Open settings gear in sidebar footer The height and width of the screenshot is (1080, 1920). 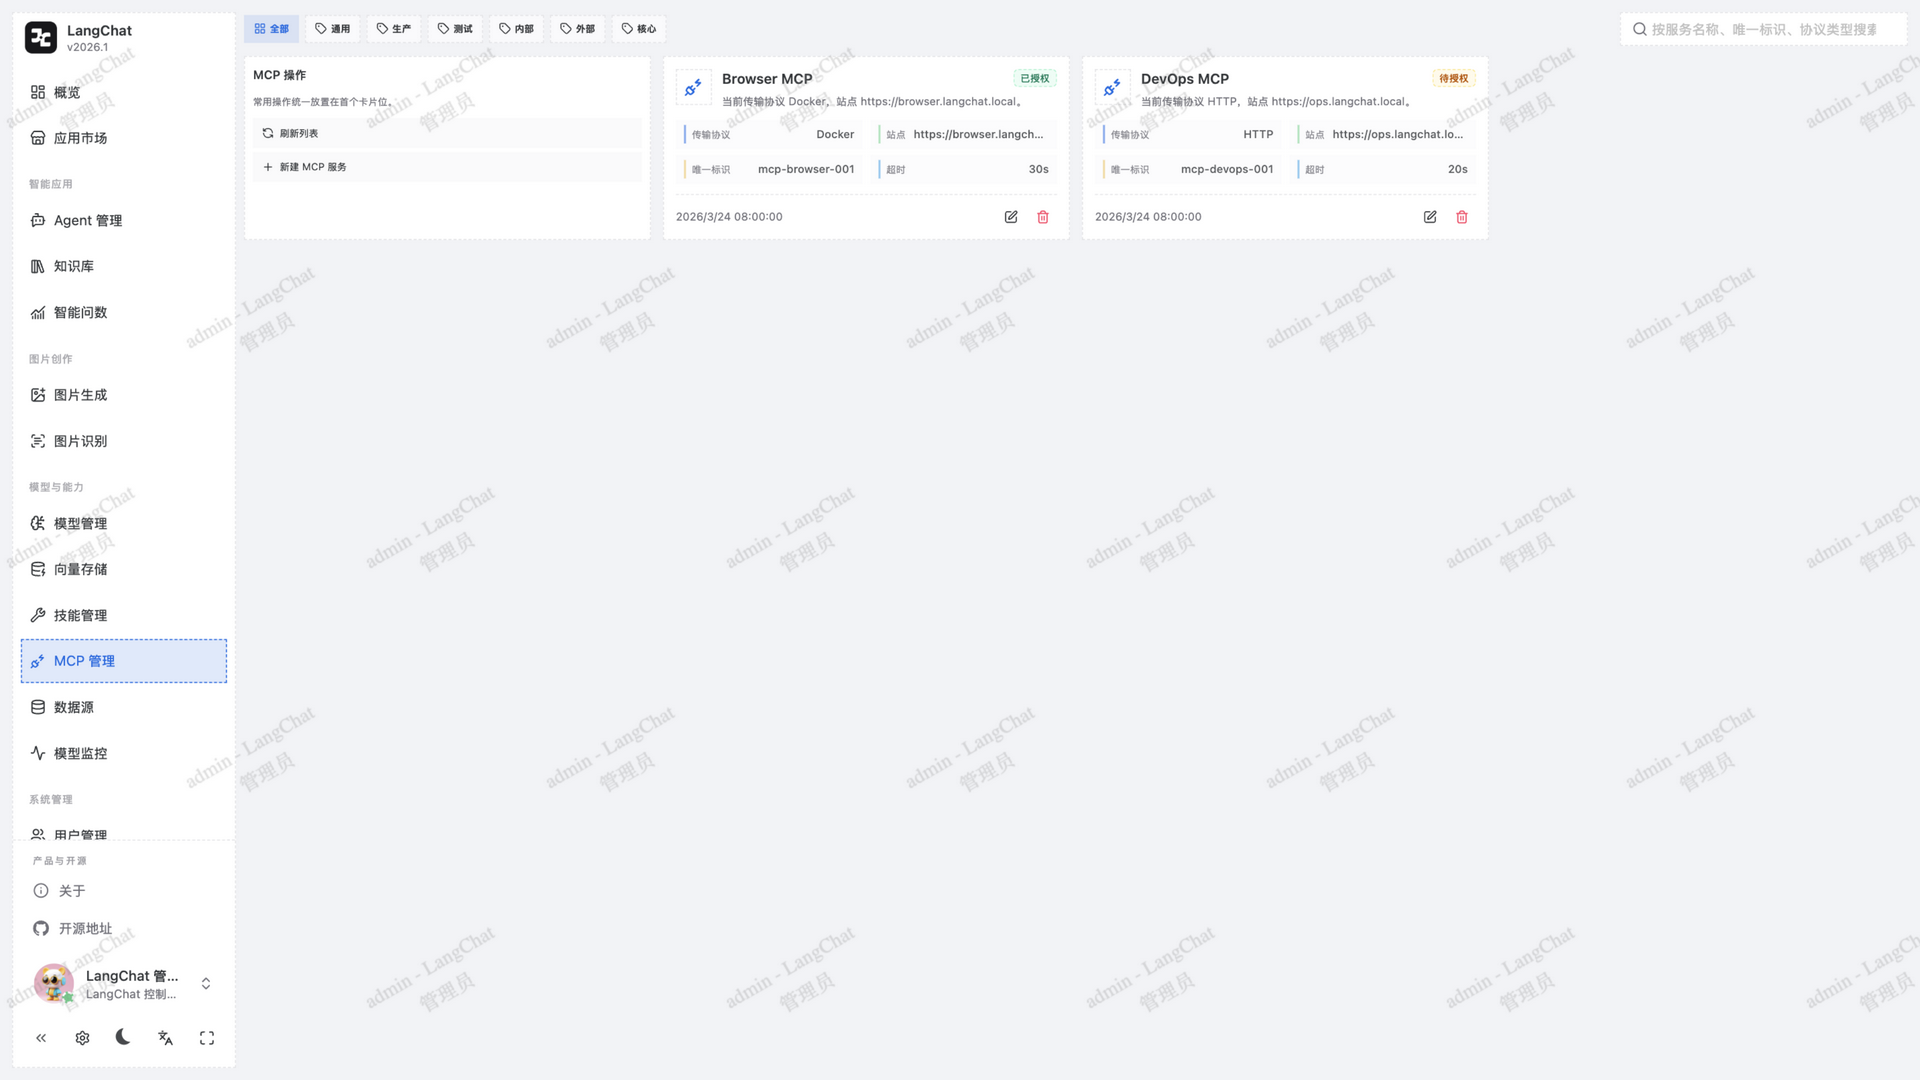[82, 1038]
